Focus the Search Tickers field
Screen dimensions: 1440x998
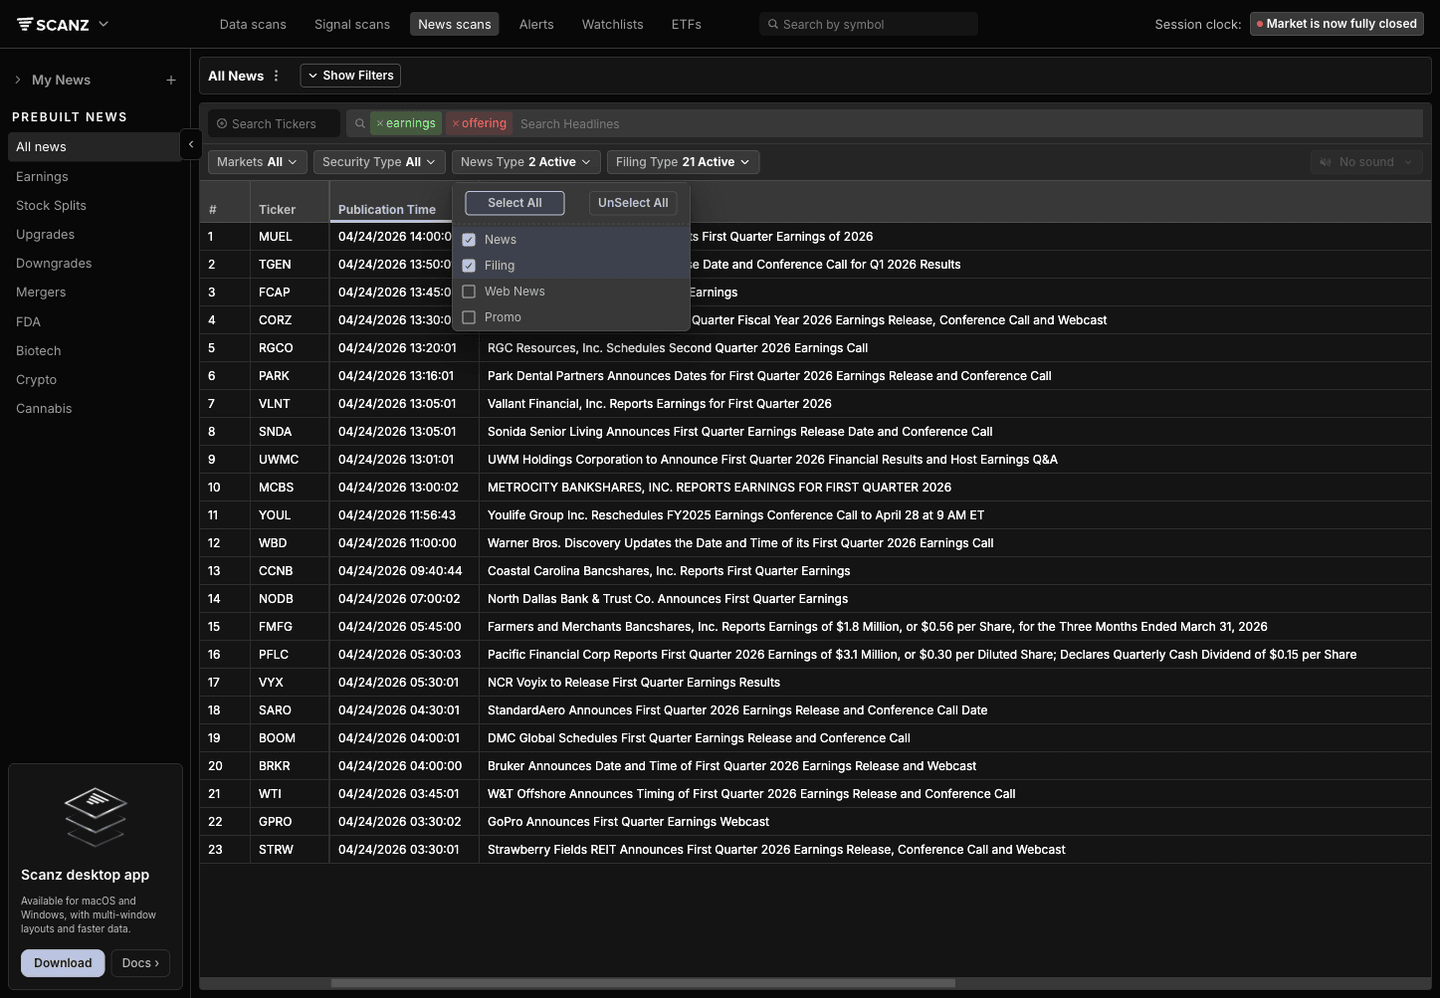274,124
